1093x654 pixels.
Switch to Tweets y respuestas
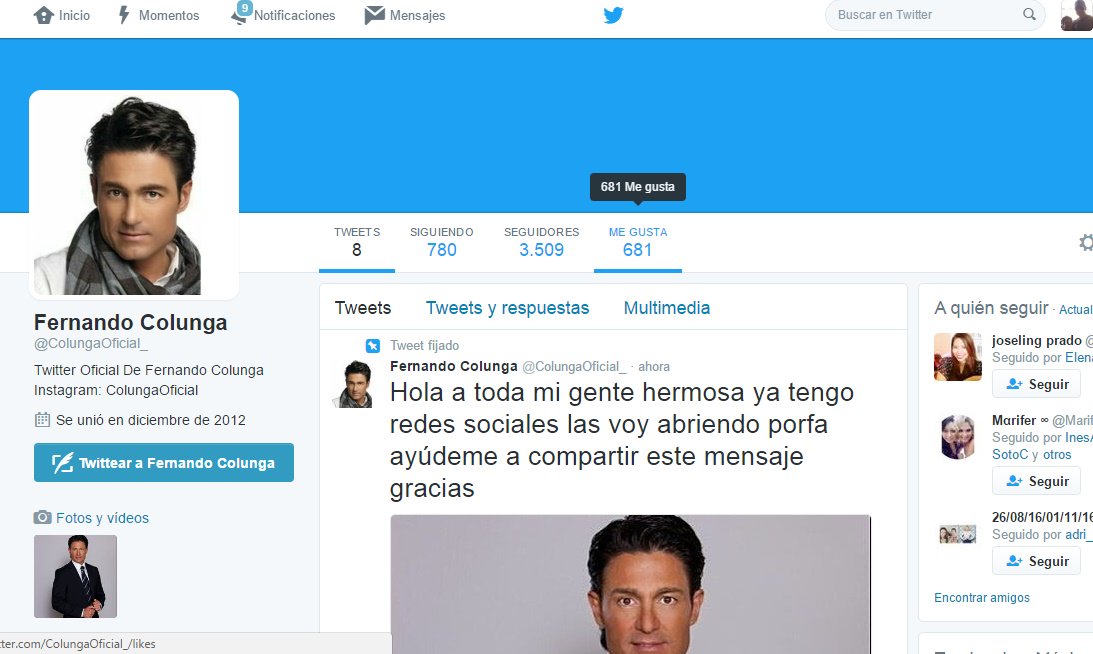(x=507, y=307)
